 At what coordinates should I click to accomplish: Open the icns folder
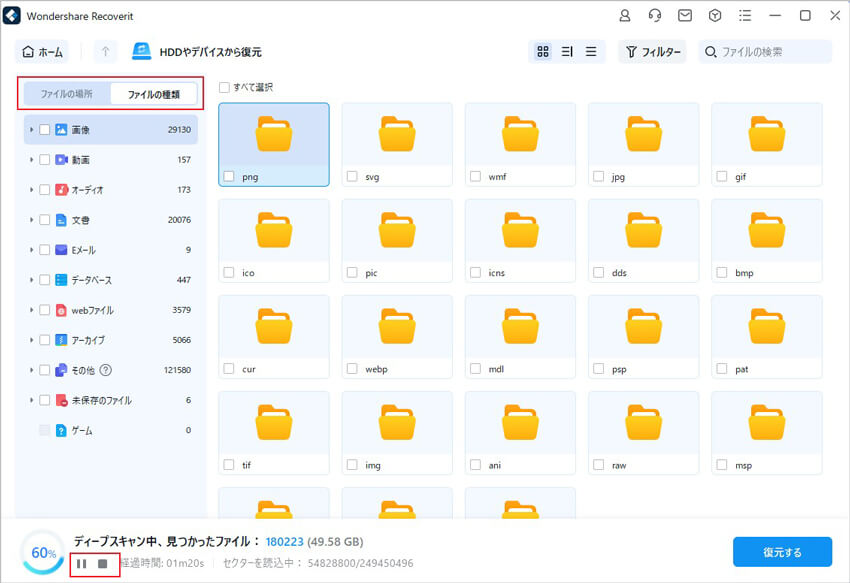coord(520,241)
